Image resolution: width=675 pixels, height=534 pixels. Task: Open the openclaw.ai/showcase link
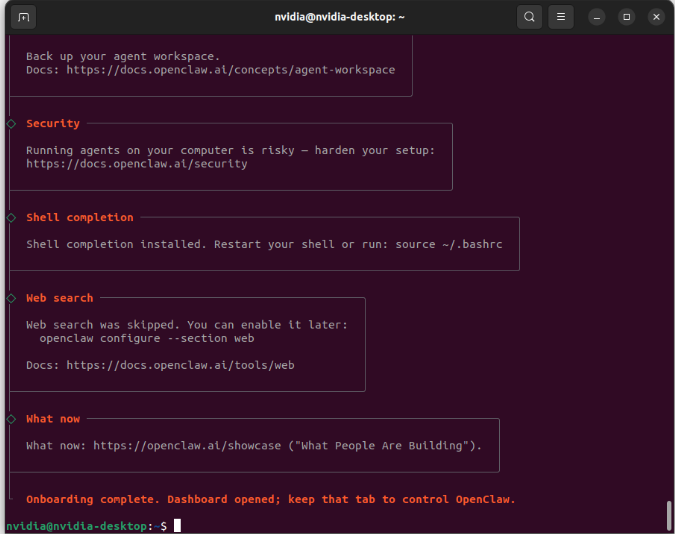click(187, 446)
